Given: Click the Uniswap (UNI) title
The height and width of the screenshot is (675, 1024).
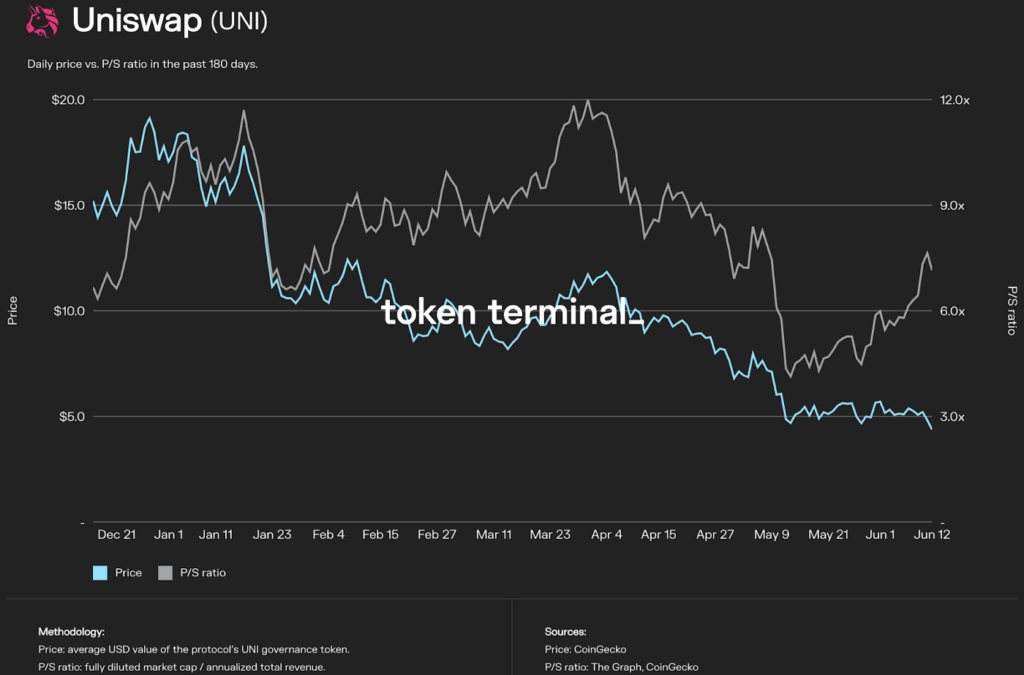Looking at the screenshot, I should [x=169, y=21].
